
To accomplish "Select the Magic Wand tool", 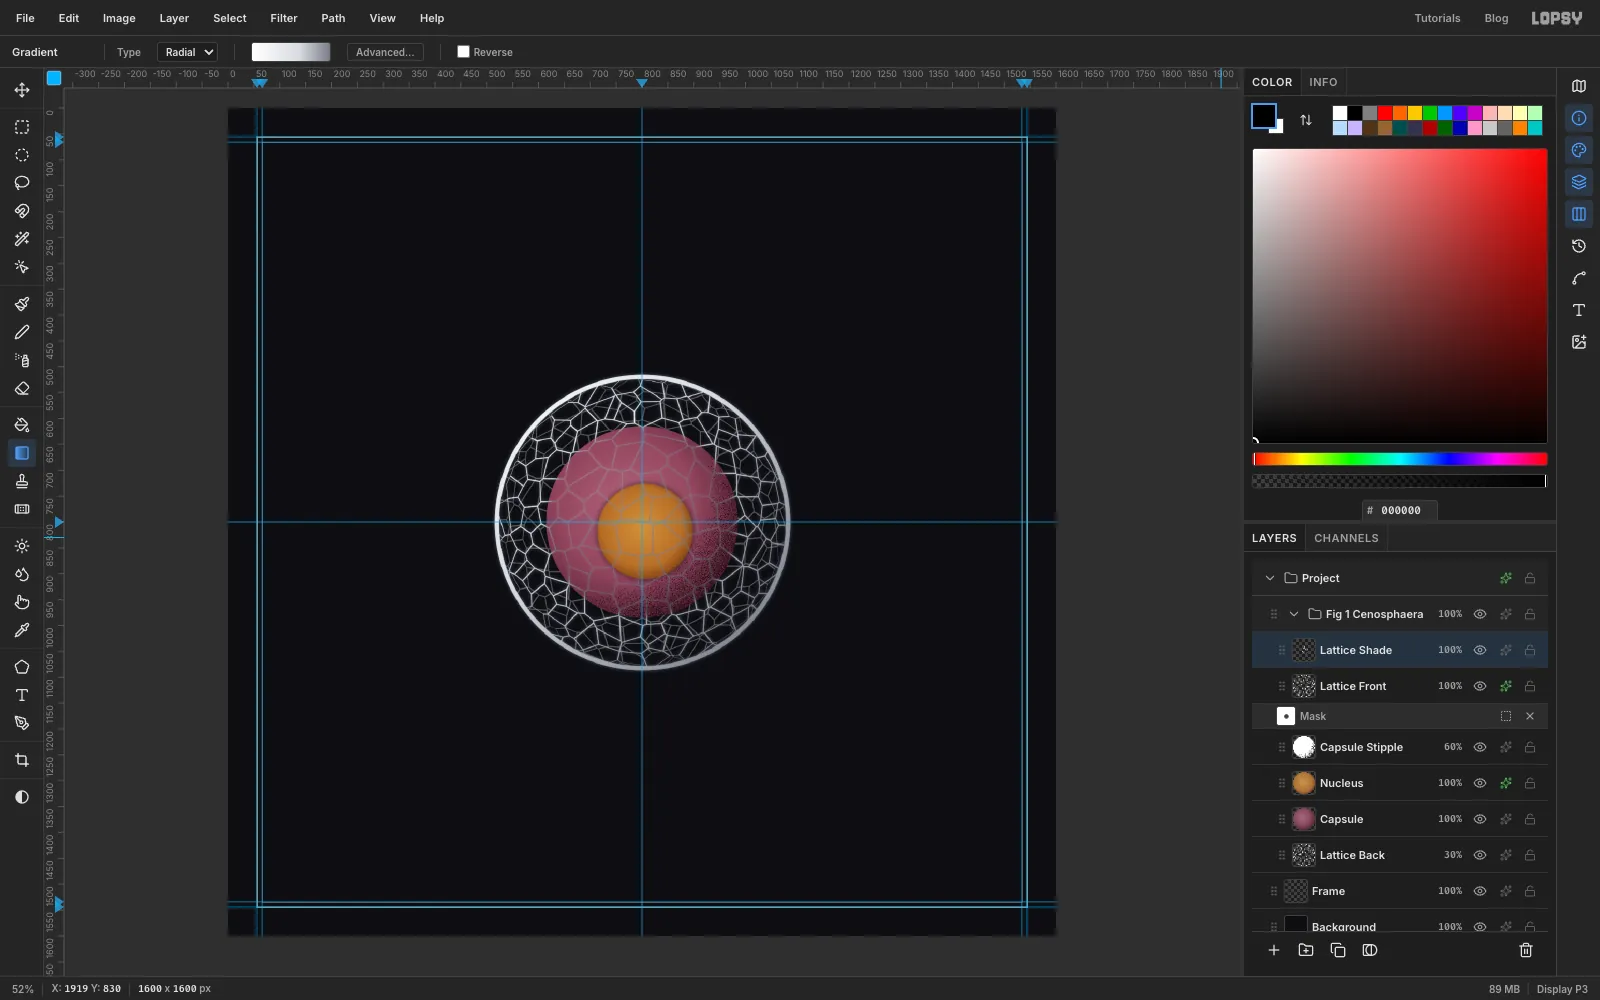I will pos(22,239).
